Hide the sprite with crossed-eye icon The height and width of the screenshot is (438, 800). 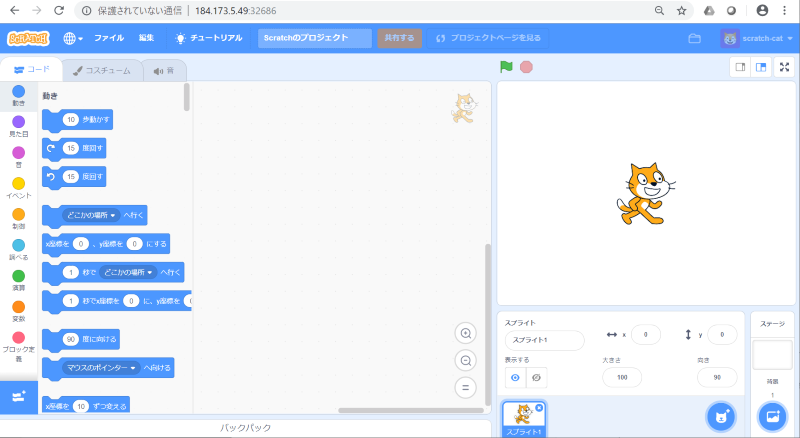536,378
